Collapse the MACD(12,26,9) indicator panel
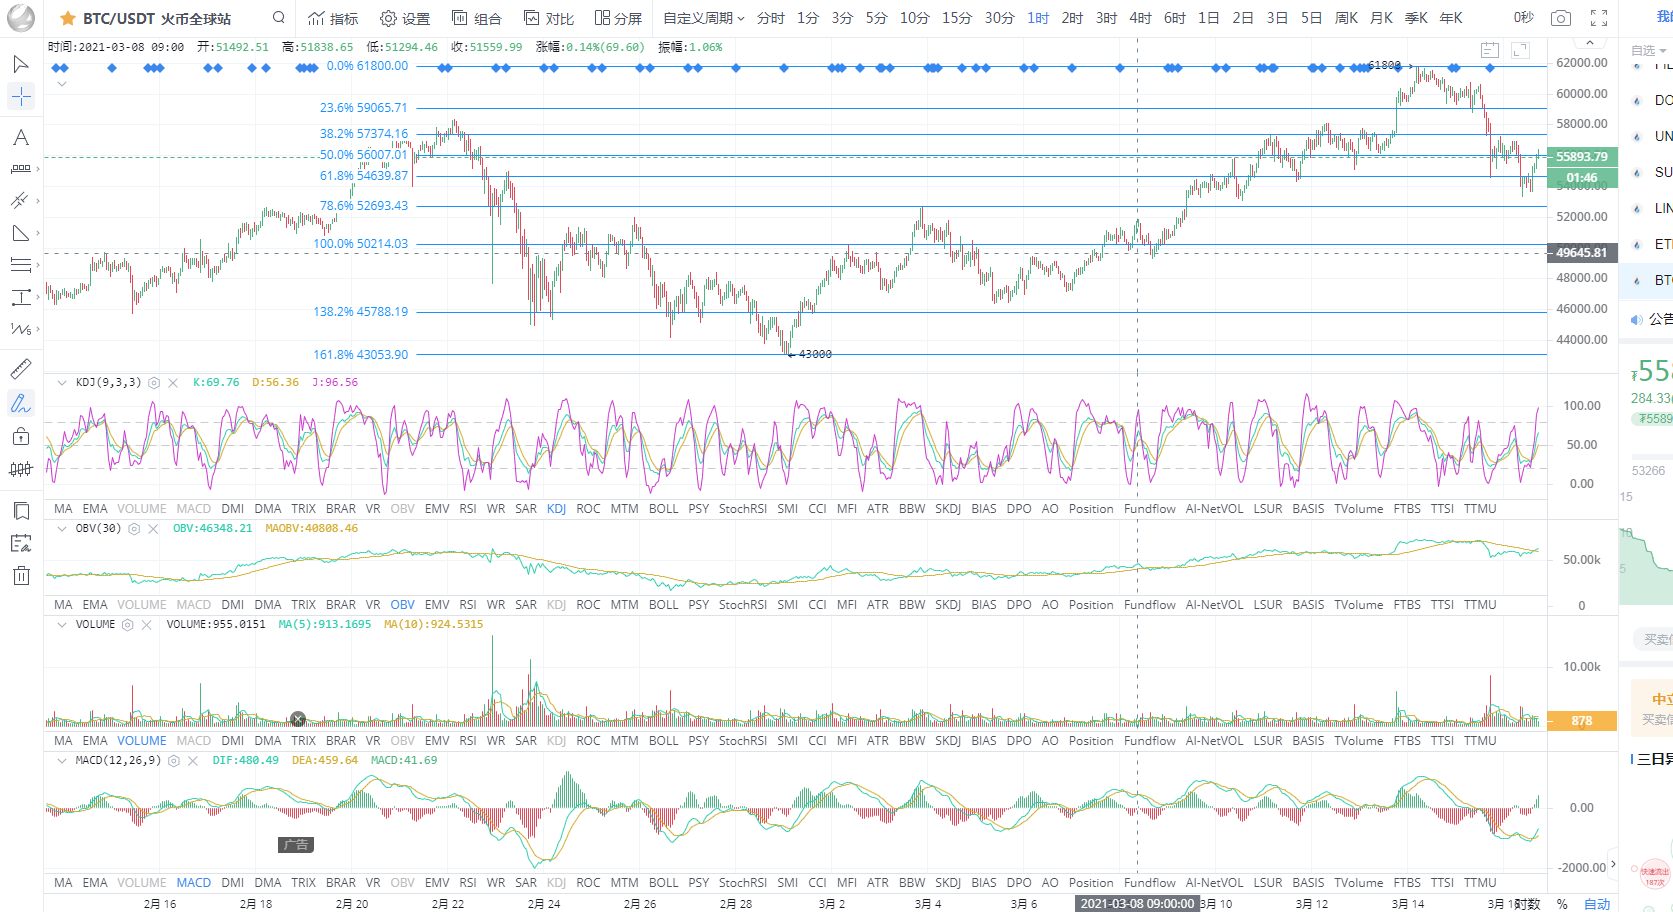 (x=62, y=761)
